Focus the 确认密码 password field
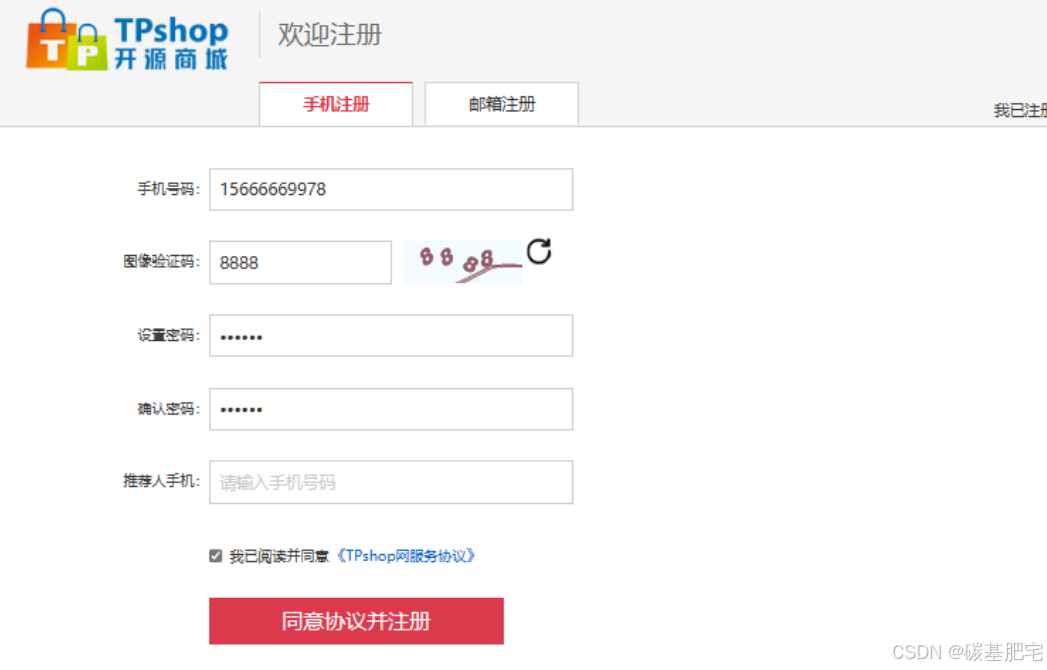This screenshot has height=670, width=1047. pos(391,409)
